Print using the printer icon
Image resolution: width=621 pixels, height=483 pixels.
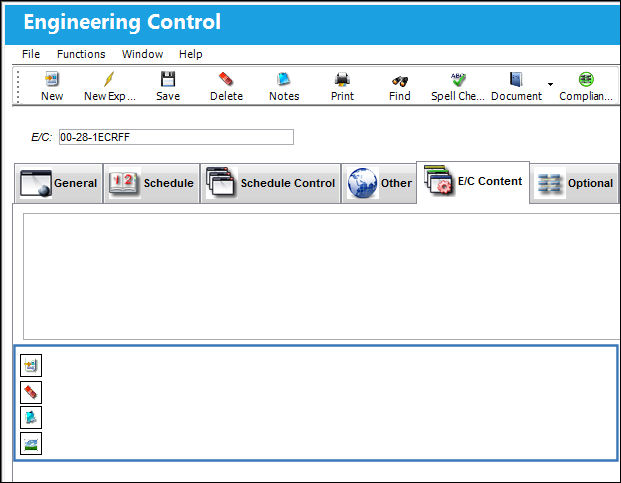(x=342, y=79)
